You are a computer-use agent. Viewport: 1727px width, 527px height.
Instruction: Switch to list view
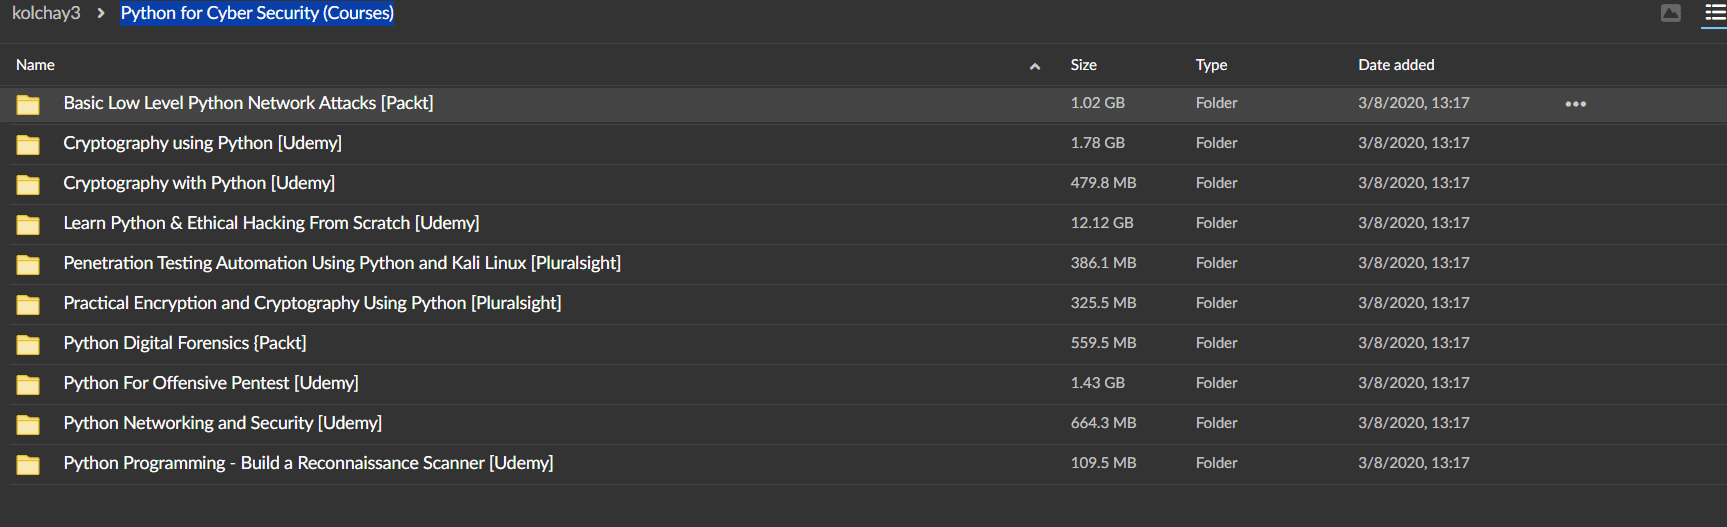(x=1714, y=13)
